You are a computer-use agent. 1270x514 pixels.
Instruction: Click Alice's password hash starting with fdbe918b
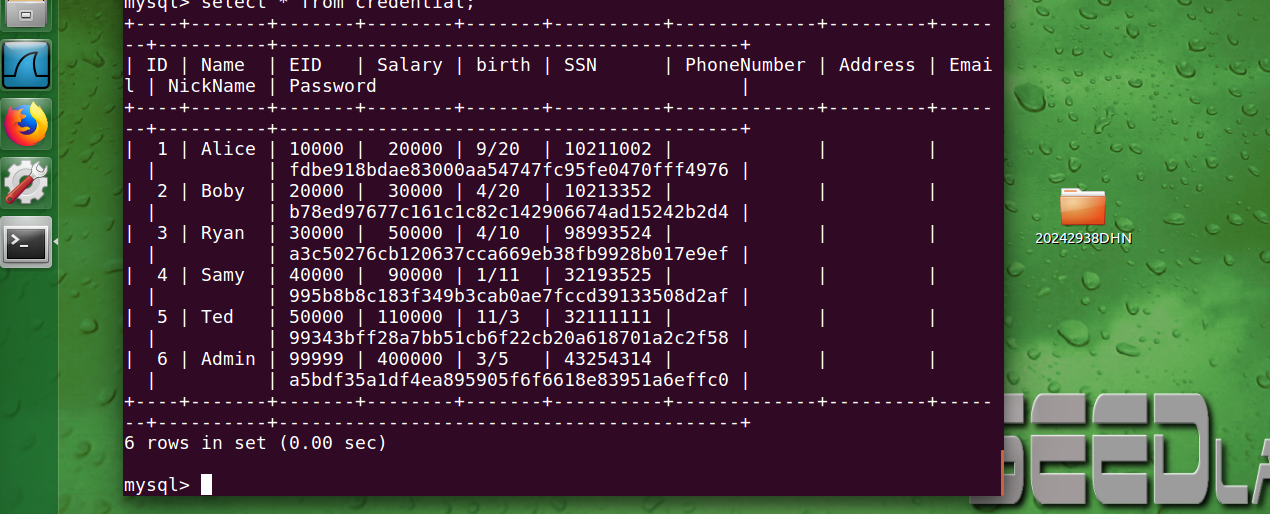tap(509, 170)
